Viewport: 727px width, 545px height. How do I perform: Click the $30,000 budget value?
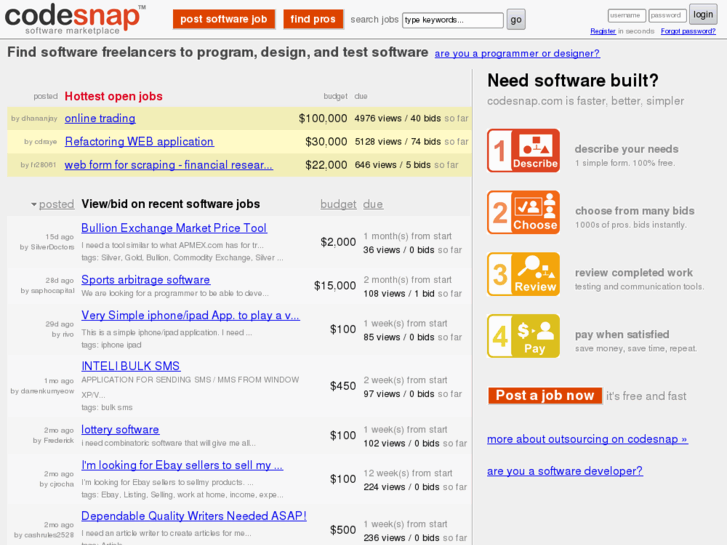pos(326,141)
